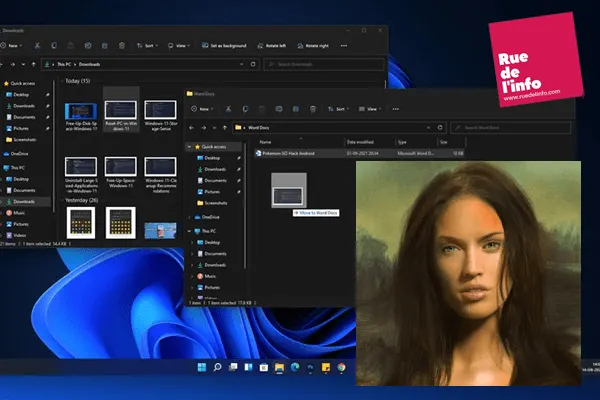The image size is (600, 400).
Task: Collapse the Yesterday (26) group in Downloads
Action: click(62, 200)
